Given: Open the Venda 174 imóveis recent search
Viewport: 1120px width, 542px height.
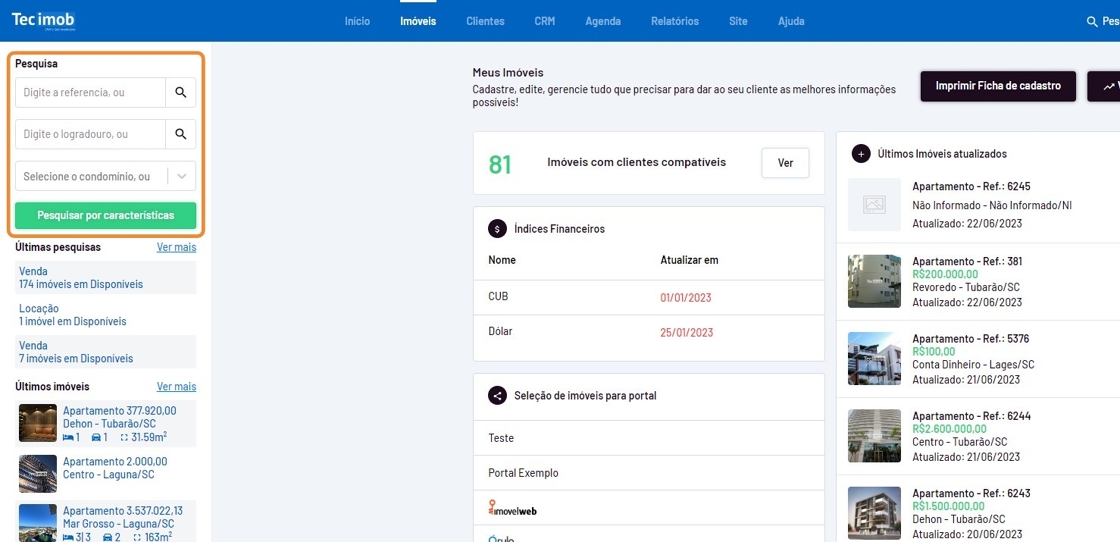Looking at the screenshot, I should (80, 278).
